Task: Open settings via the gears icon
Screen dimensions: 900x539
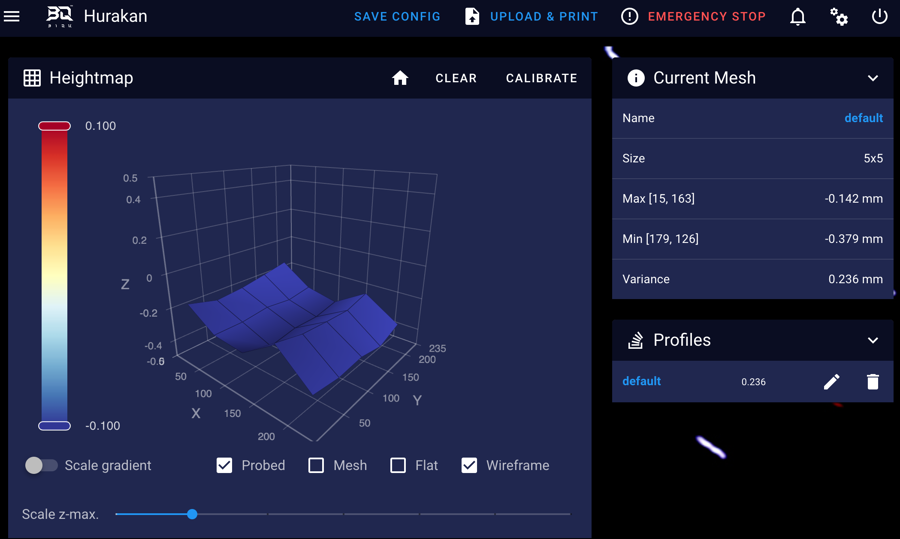Action: 839,17
